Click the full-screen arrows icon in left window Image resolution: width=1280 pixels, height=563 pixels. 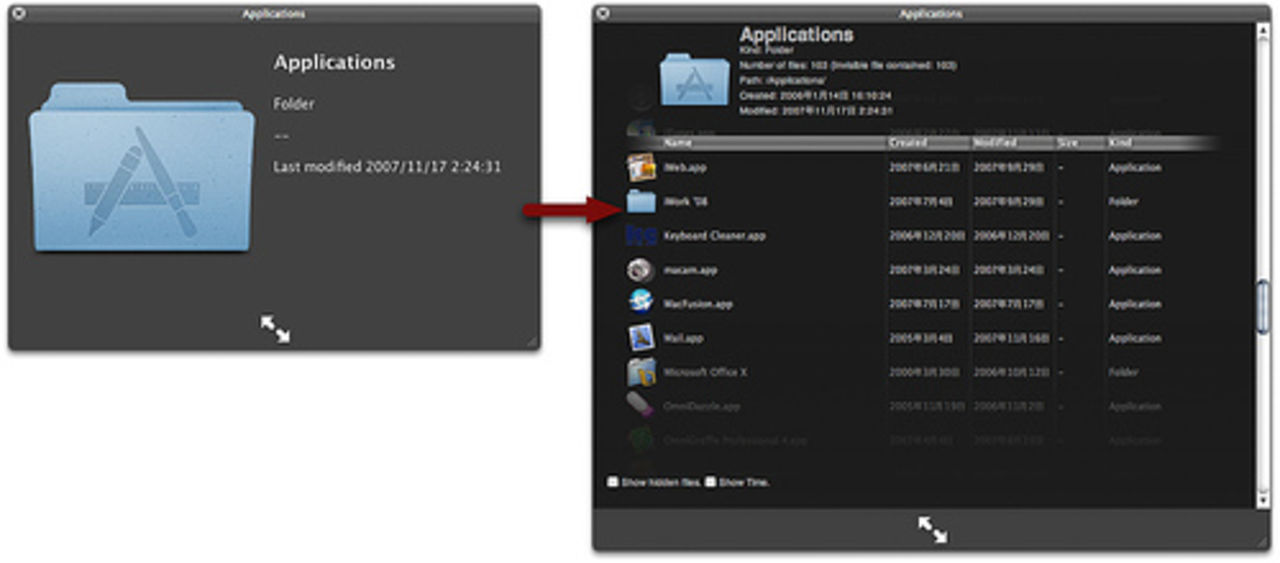(275, 329)
